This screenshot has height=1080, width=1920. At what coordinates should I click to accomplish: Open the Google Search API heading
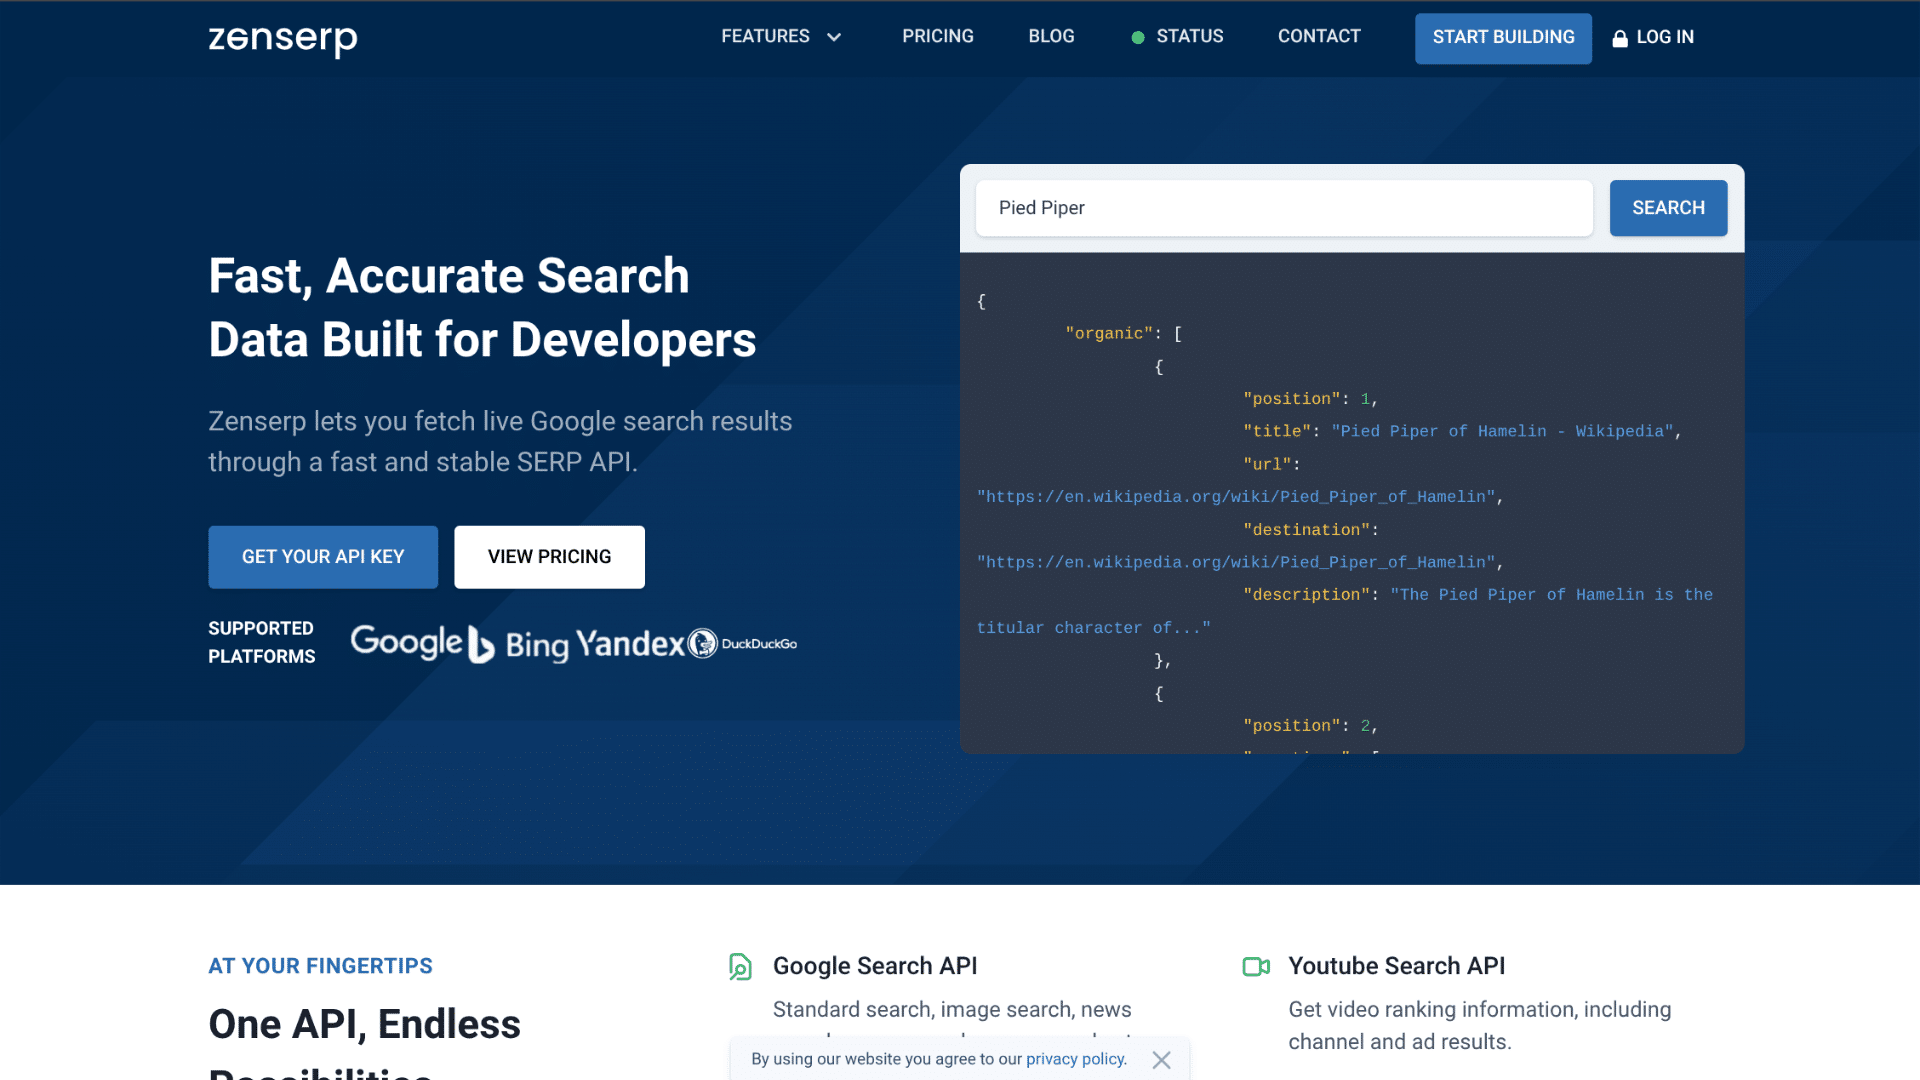[875, 966]
